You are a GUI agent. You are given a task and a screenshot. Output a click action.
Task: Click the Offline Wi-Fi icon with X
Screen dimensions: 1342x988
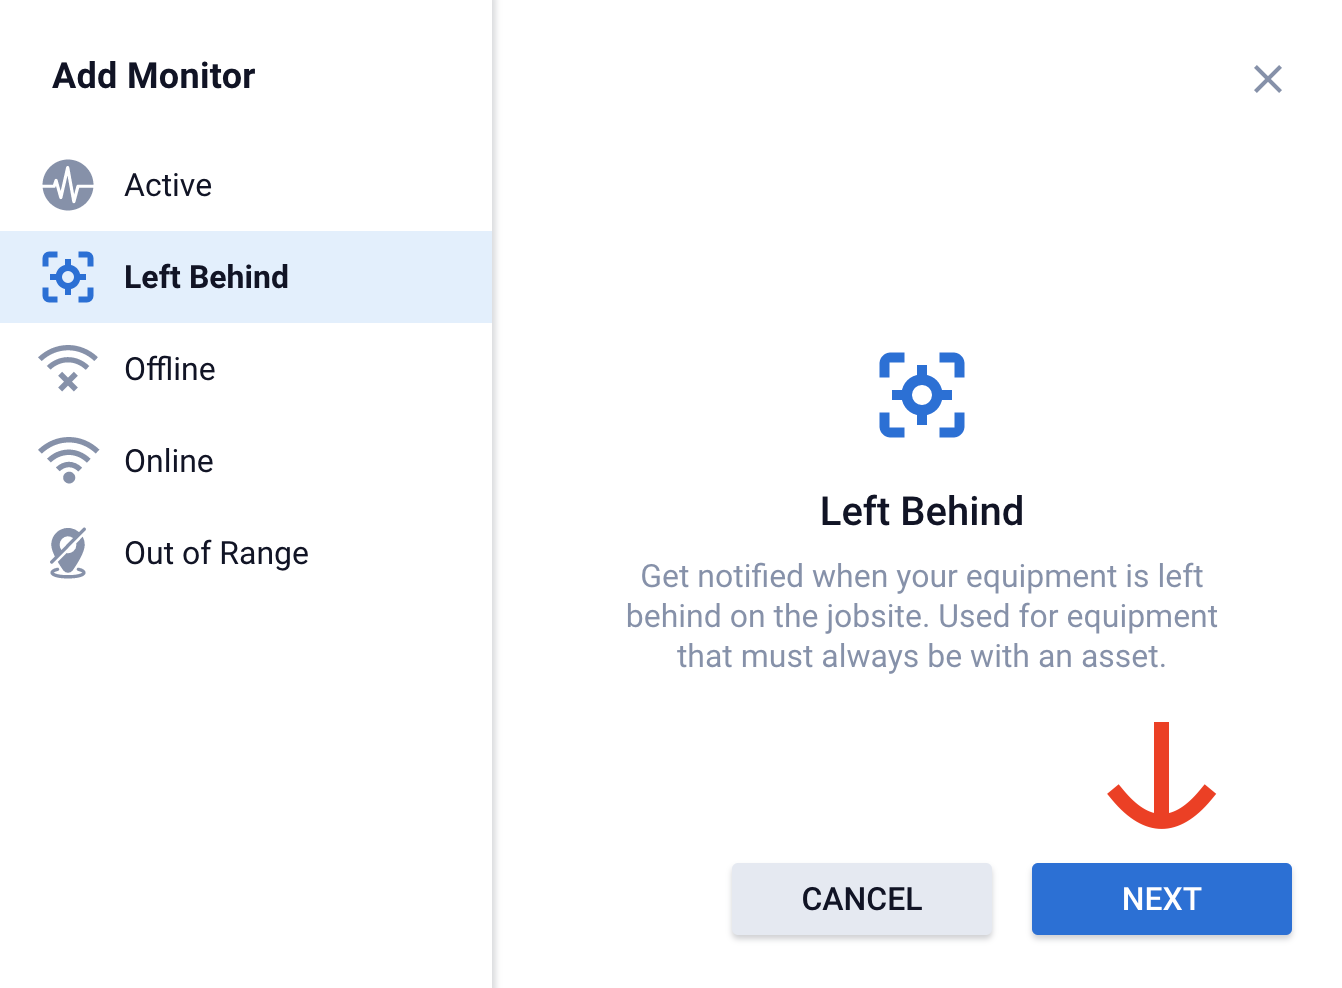[x=68, y=369]
